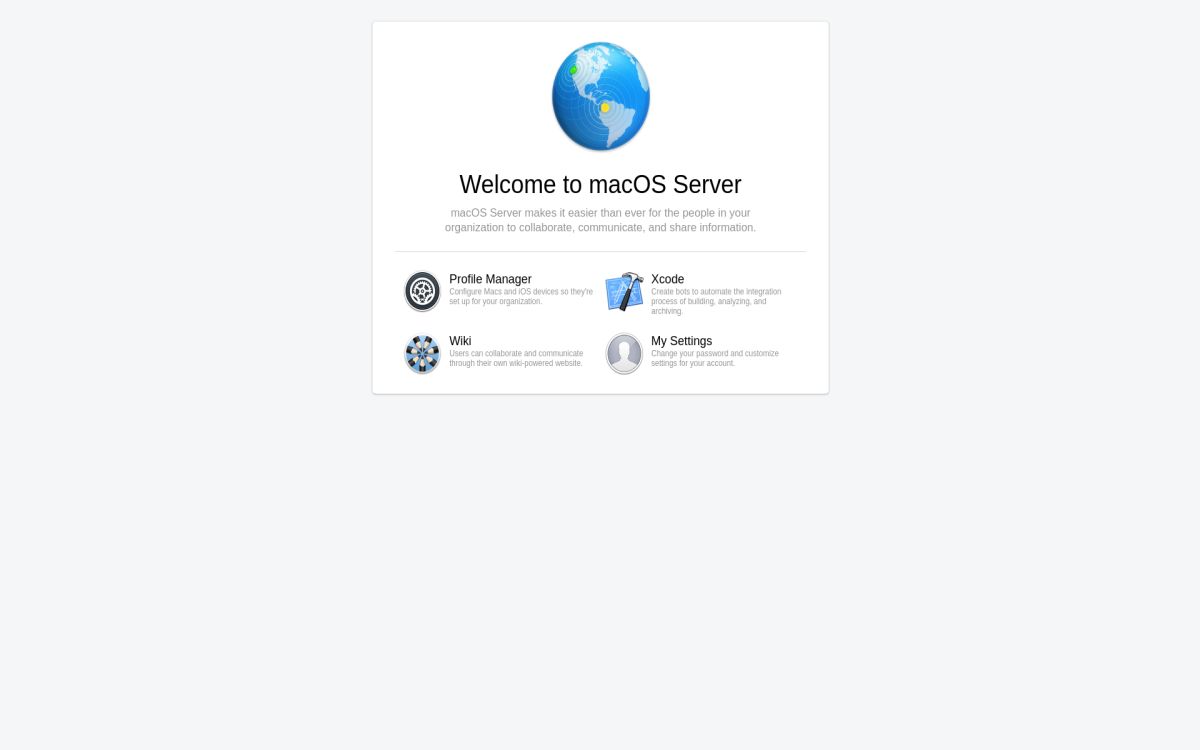
Task: Open My Settings via the user silhouette icon
Action: pyautogui.click(x=624, y=354)
